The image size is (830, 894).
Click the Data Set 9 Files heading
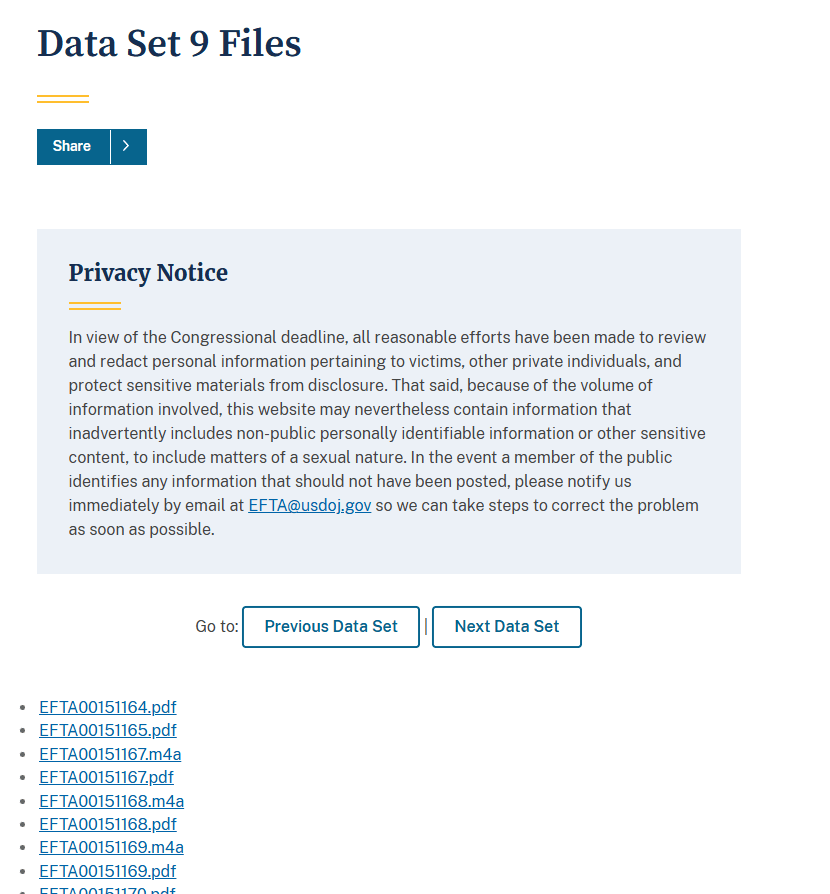[x=169, y=43]
